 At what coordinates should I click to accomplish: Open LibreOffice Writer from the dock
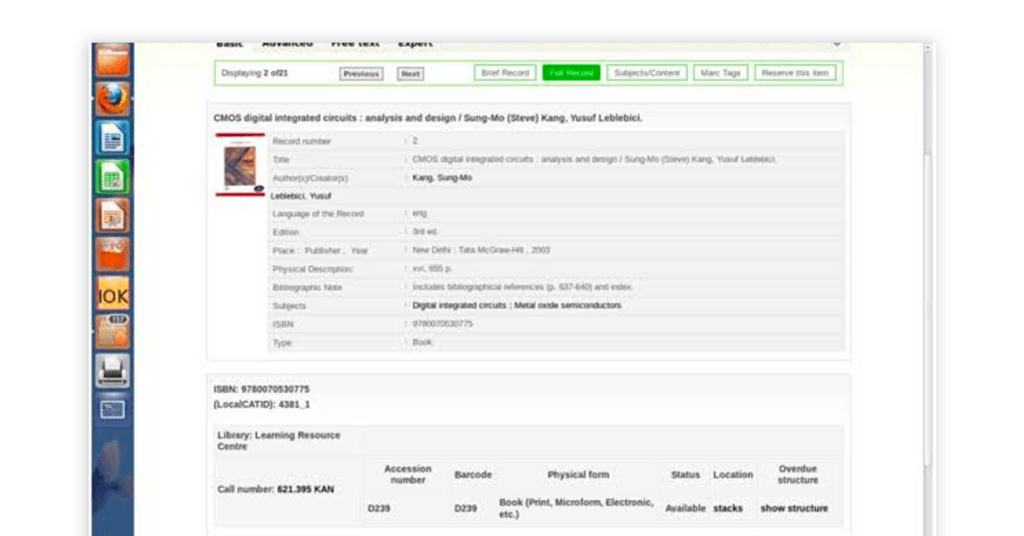113,138
